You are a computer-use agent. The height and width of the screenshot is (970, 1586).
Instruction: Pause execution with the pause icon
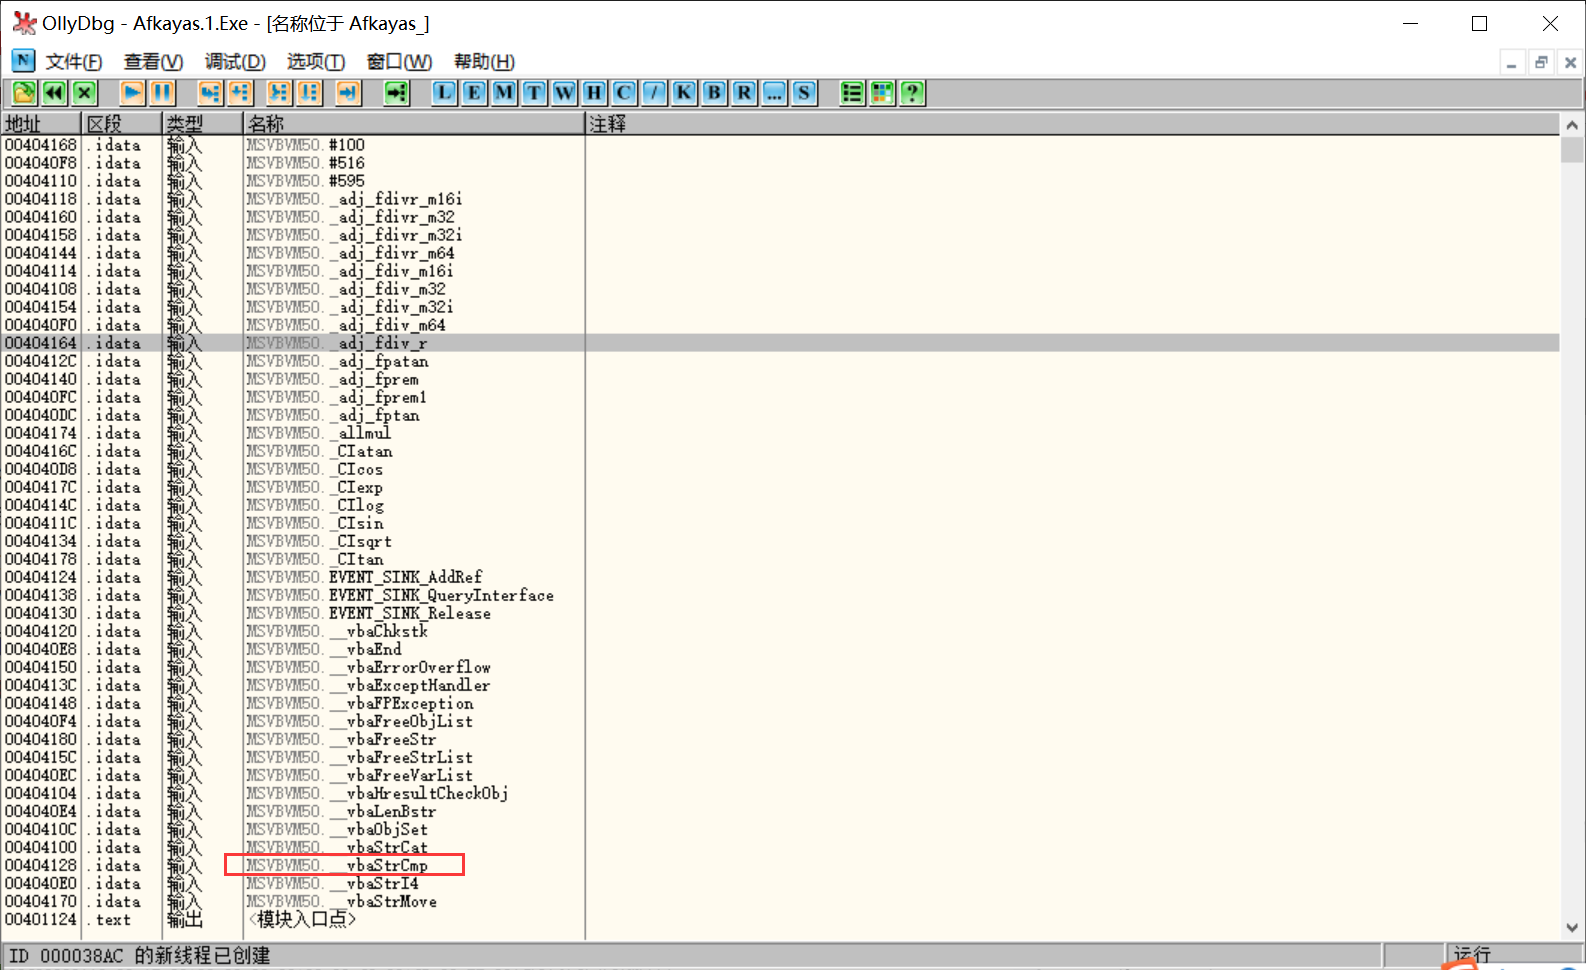coord(162,93)
